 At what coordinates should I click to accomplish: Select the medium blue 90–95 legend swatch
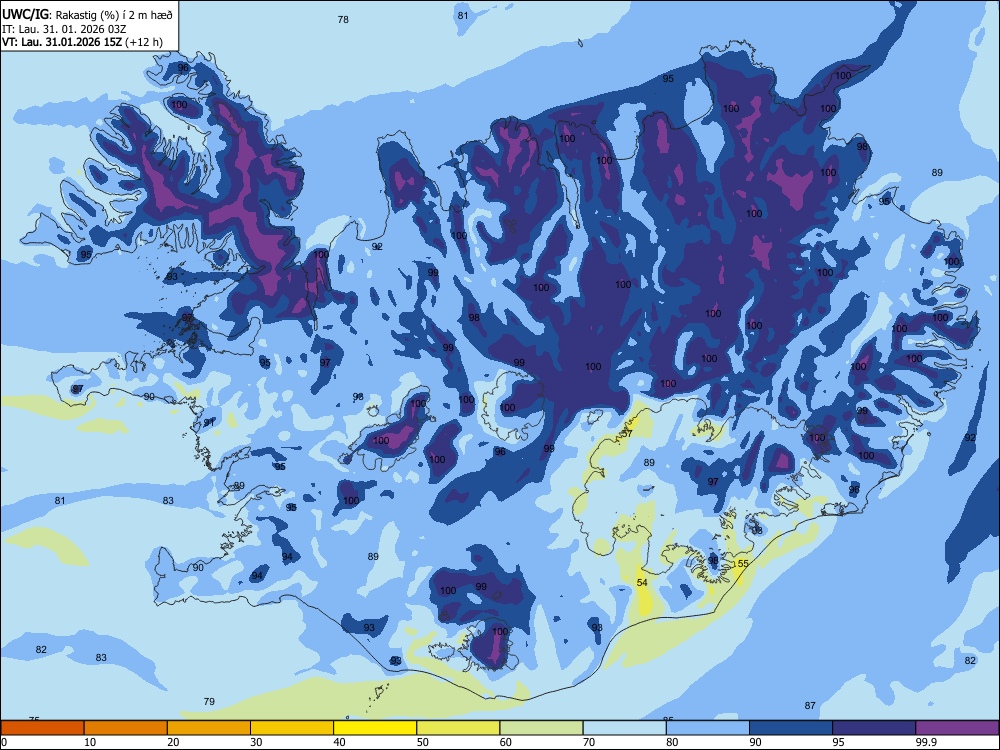pos(791,728)
